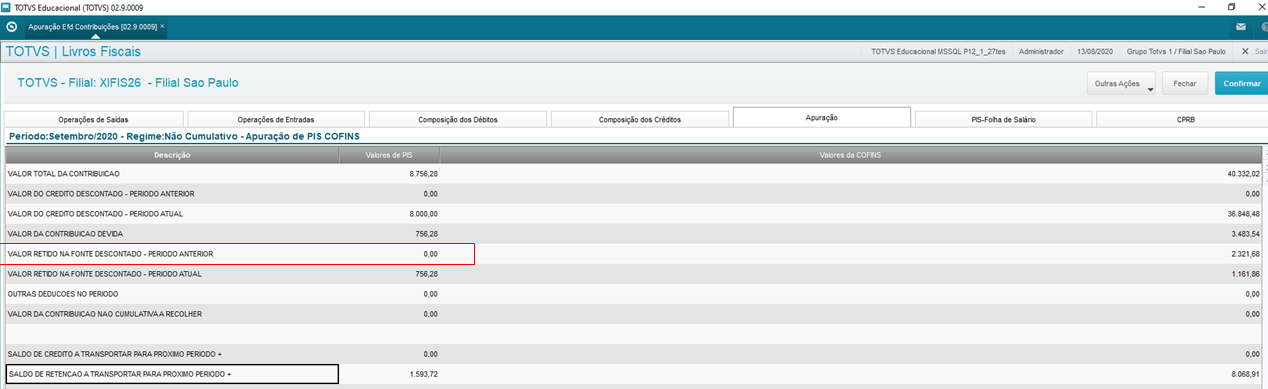Screen dimensions: 1268x389
Task: Switch to the CPRB tab
Action: point(1182,119)
